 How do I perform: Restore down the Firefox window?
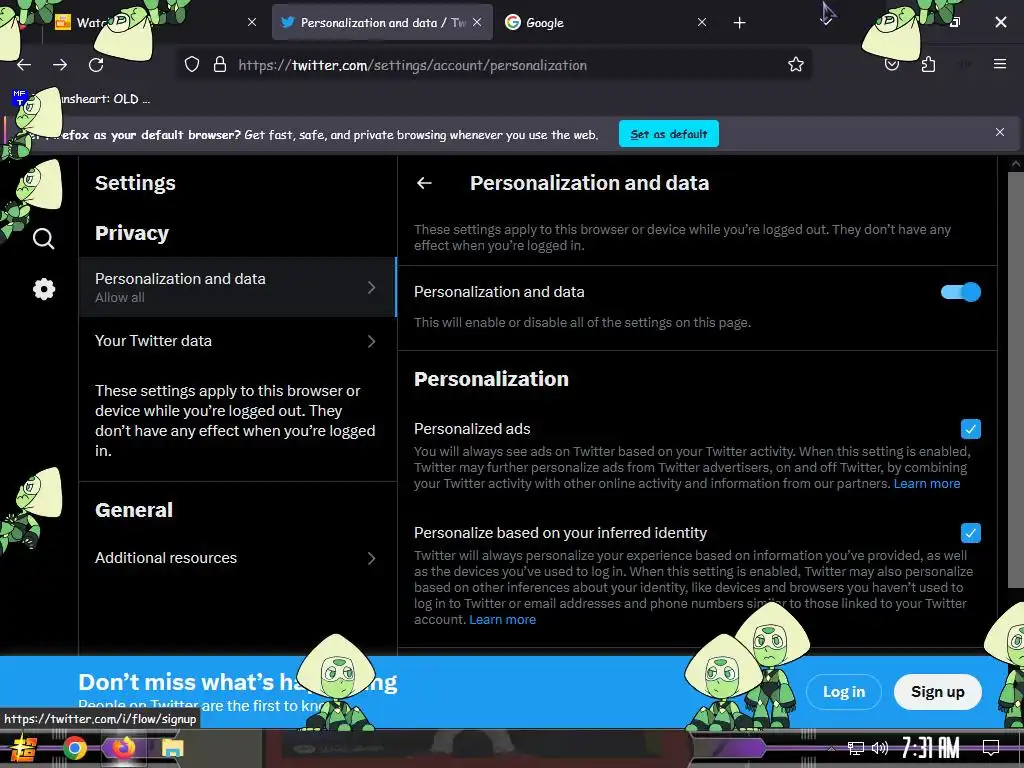(955, 22)
